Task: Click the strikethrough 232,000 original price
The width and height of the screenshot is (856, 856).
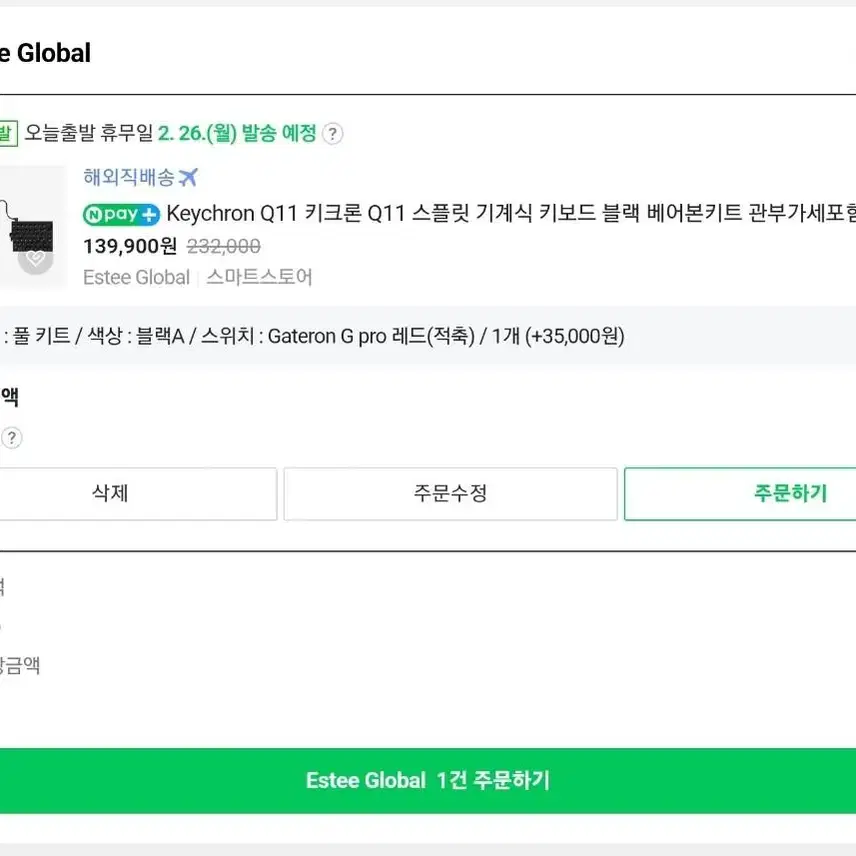Action: 223,246
